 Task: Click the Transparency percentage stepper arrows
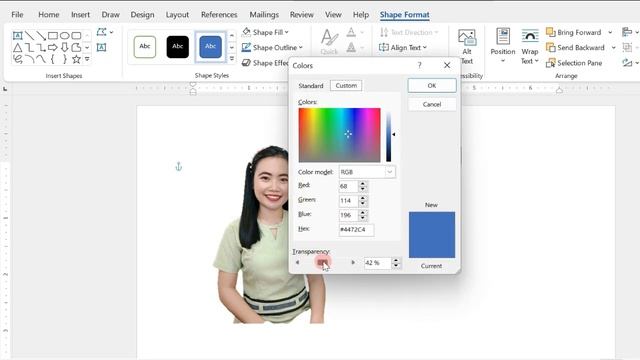click(x=396, y=263)
